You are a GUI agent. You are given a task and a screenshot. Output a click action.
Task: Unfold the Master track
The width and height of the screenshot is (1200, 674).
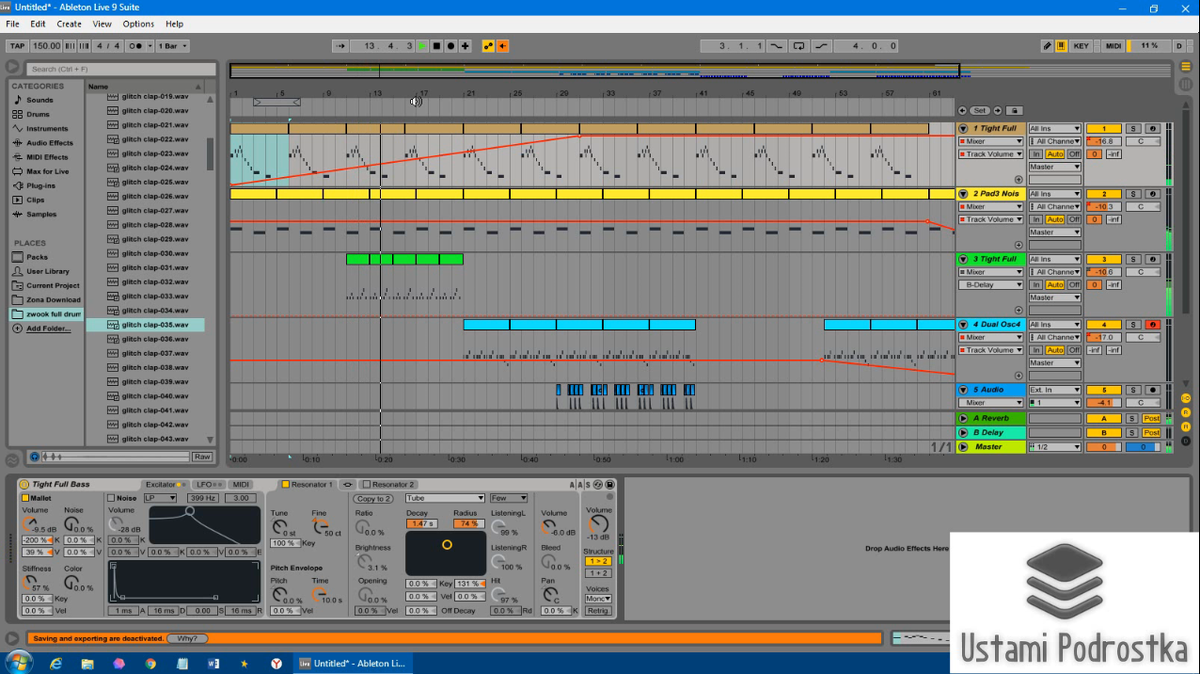964,447
